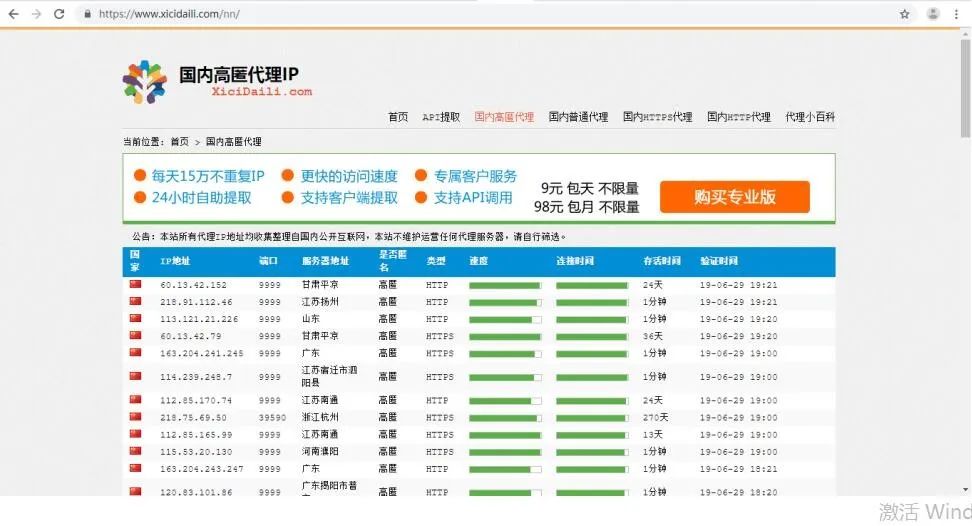972x526 pixels.
Task: Click IP address 218.91.112.46
Action: (x=196, y=302)
